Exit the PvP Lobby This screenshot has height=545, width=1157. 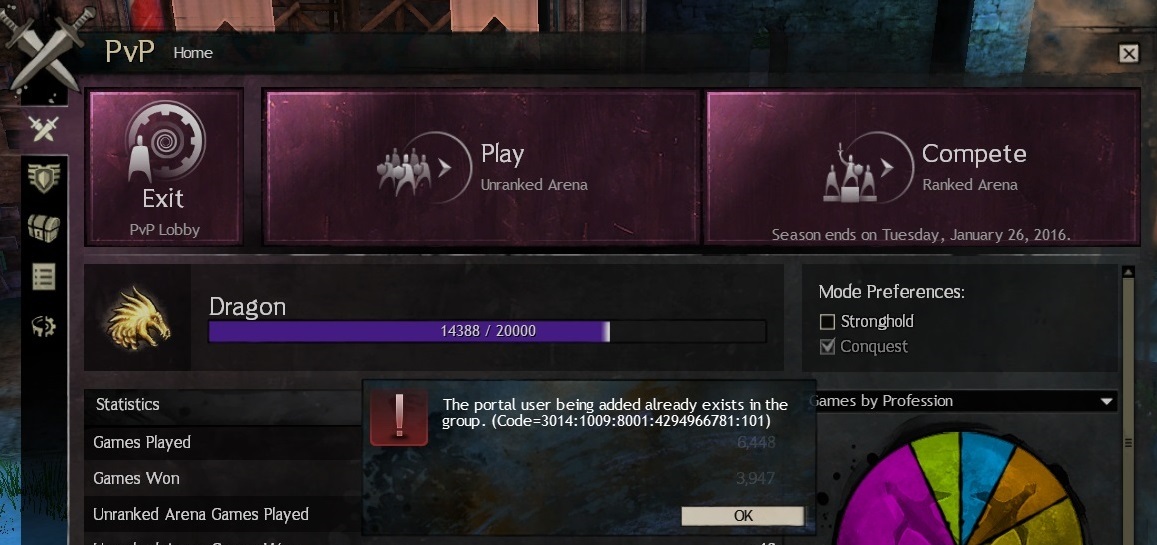164,167
